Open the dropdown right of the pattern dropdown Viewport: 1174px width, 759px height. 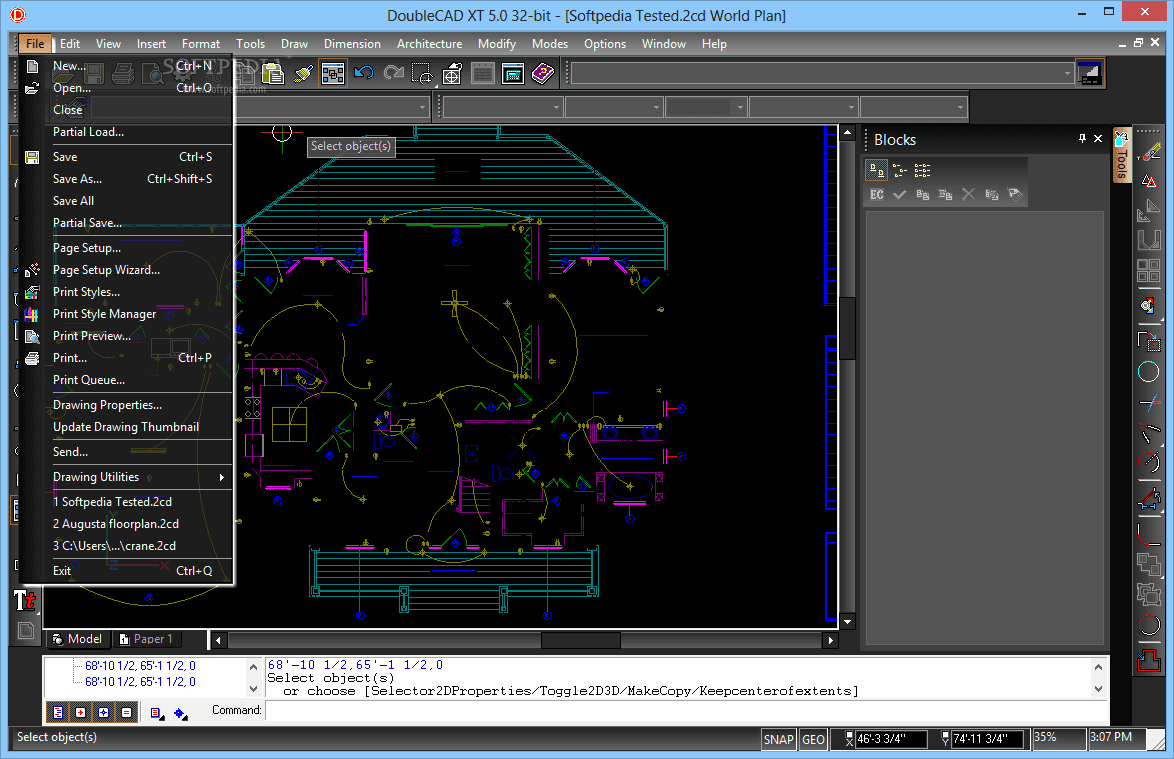803,108
